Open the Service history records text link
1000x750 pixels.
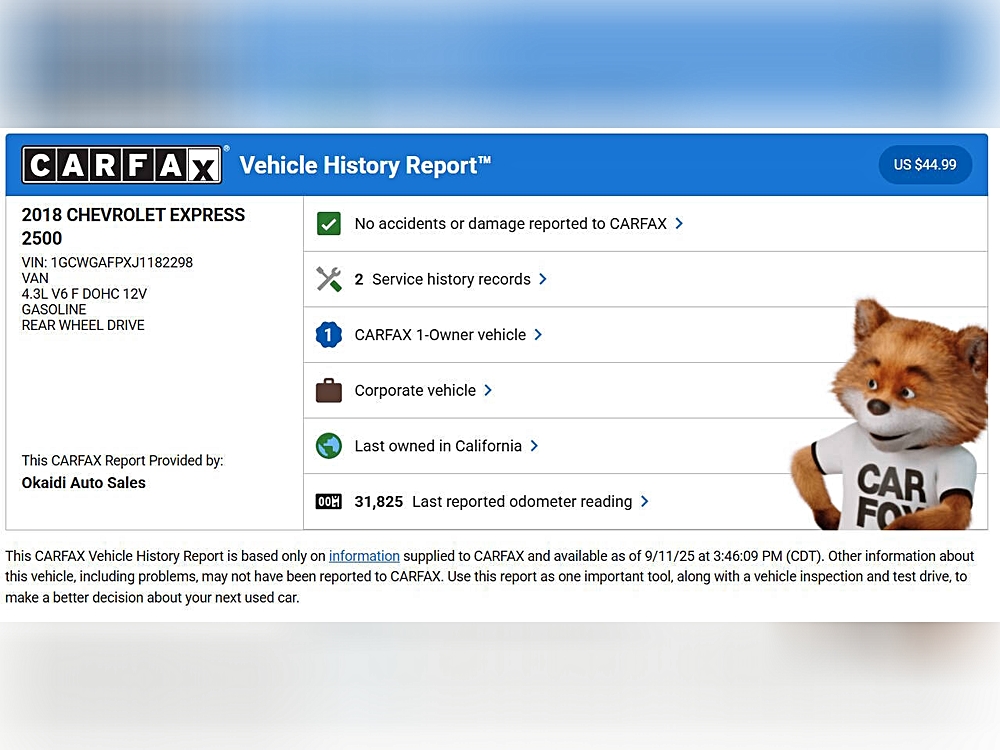point(451,280)
